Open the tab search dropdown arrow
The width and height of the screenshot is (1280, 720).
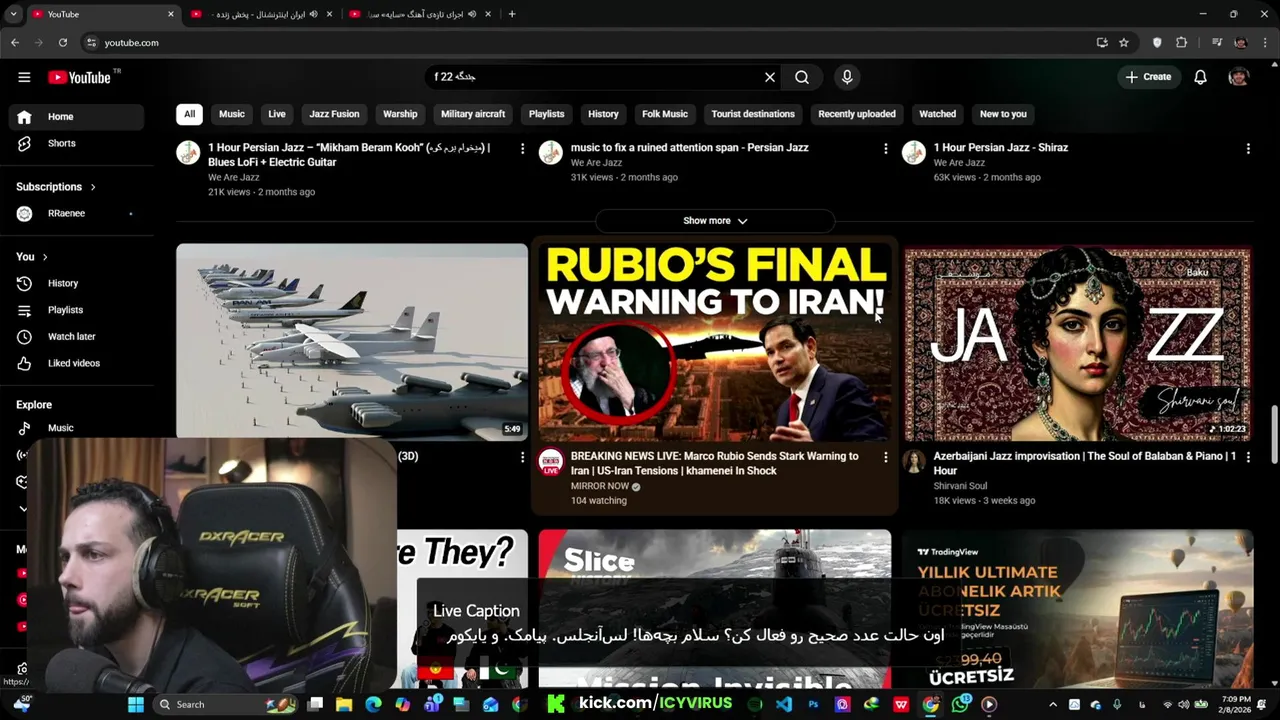click(14, 14)
